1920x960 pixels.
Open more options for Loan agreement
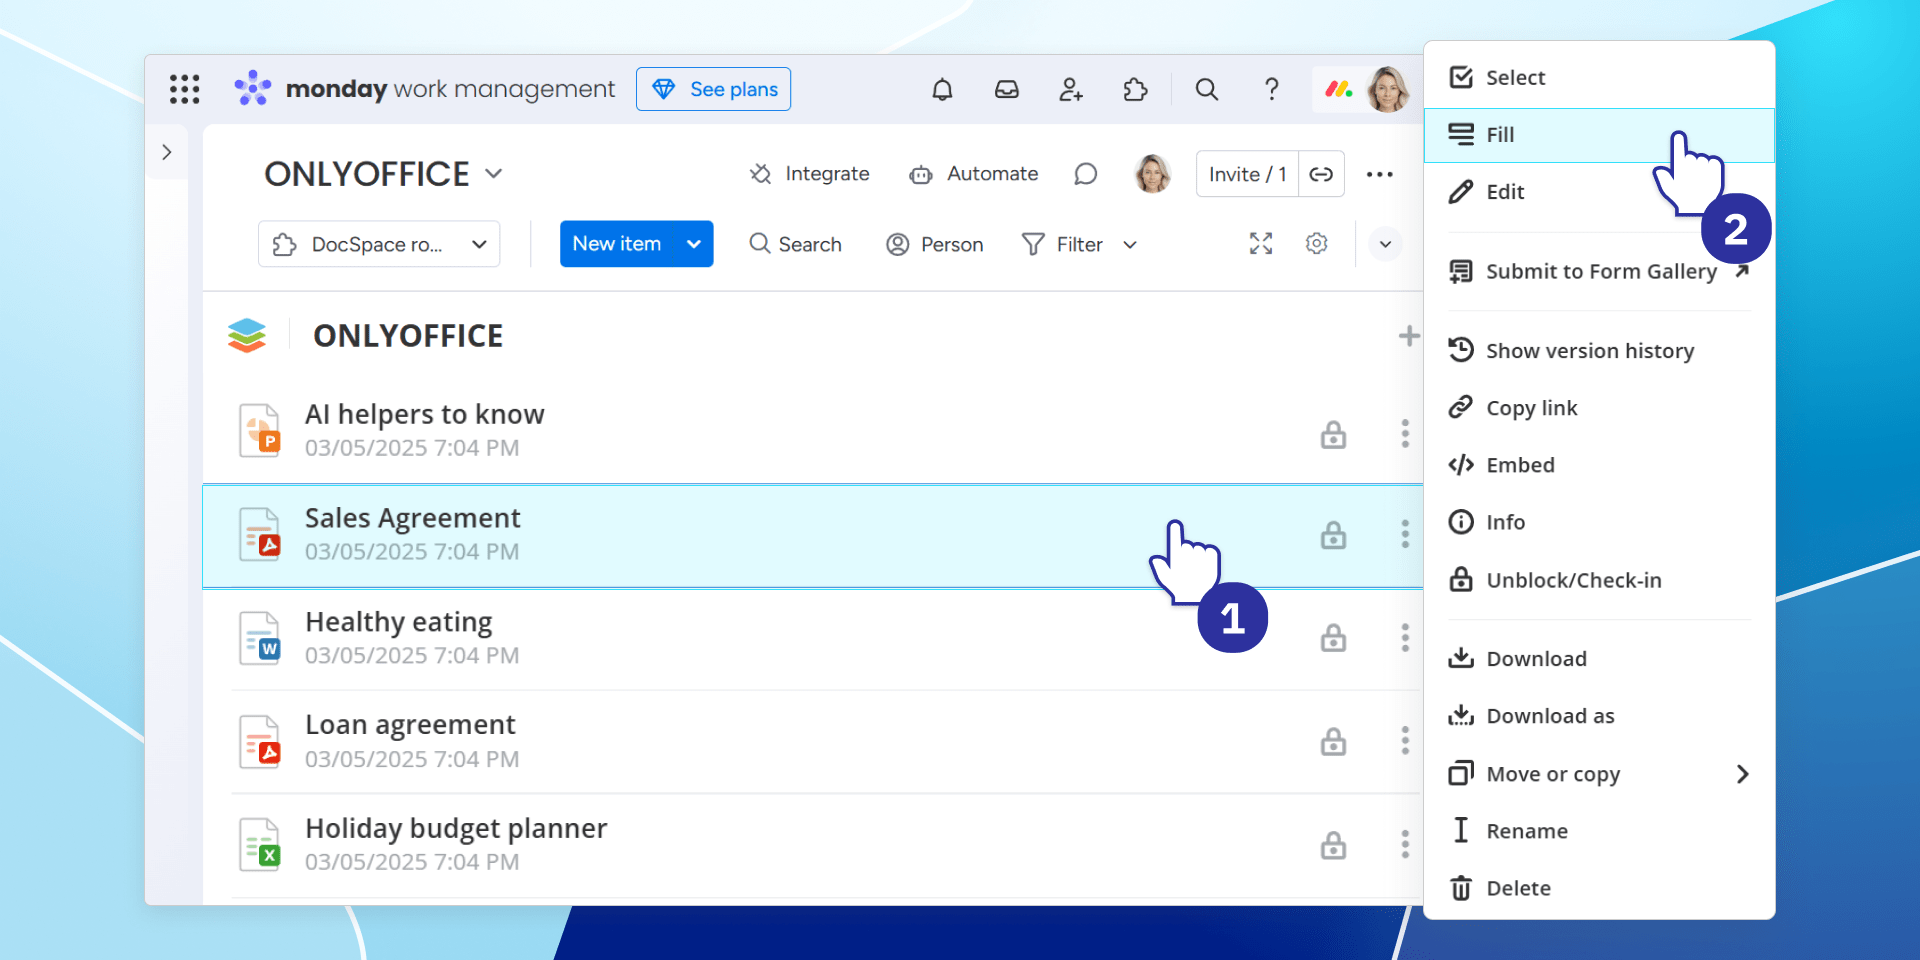[x=1405, y=740]
